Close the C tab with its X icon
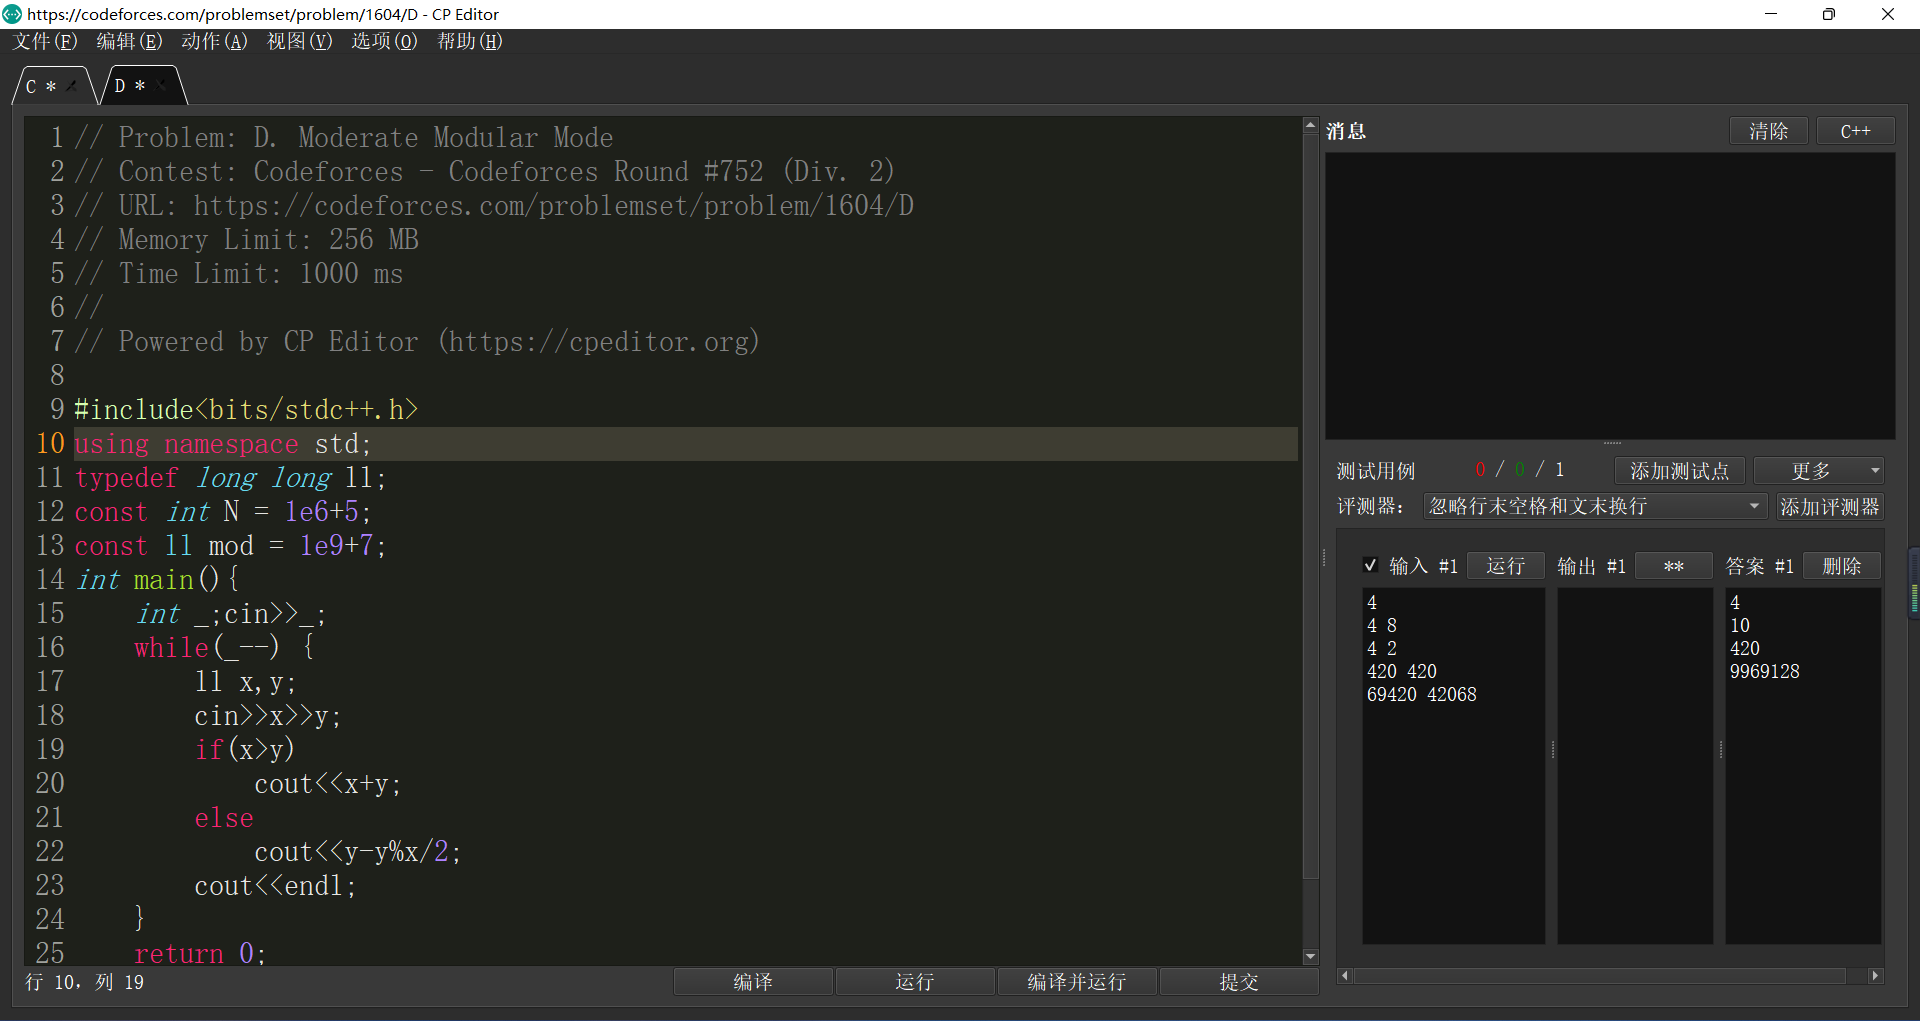This screenshot has width=1920, height=1021. (72, 86)
